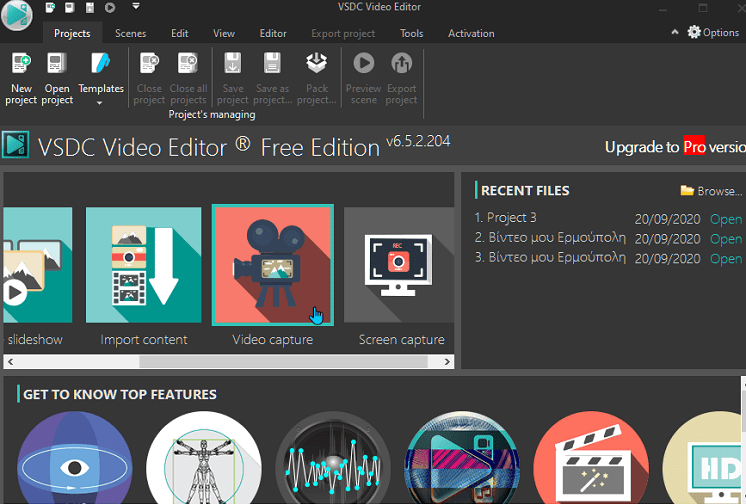Collapse the ribbon with the up arrow

coord(675,32)
